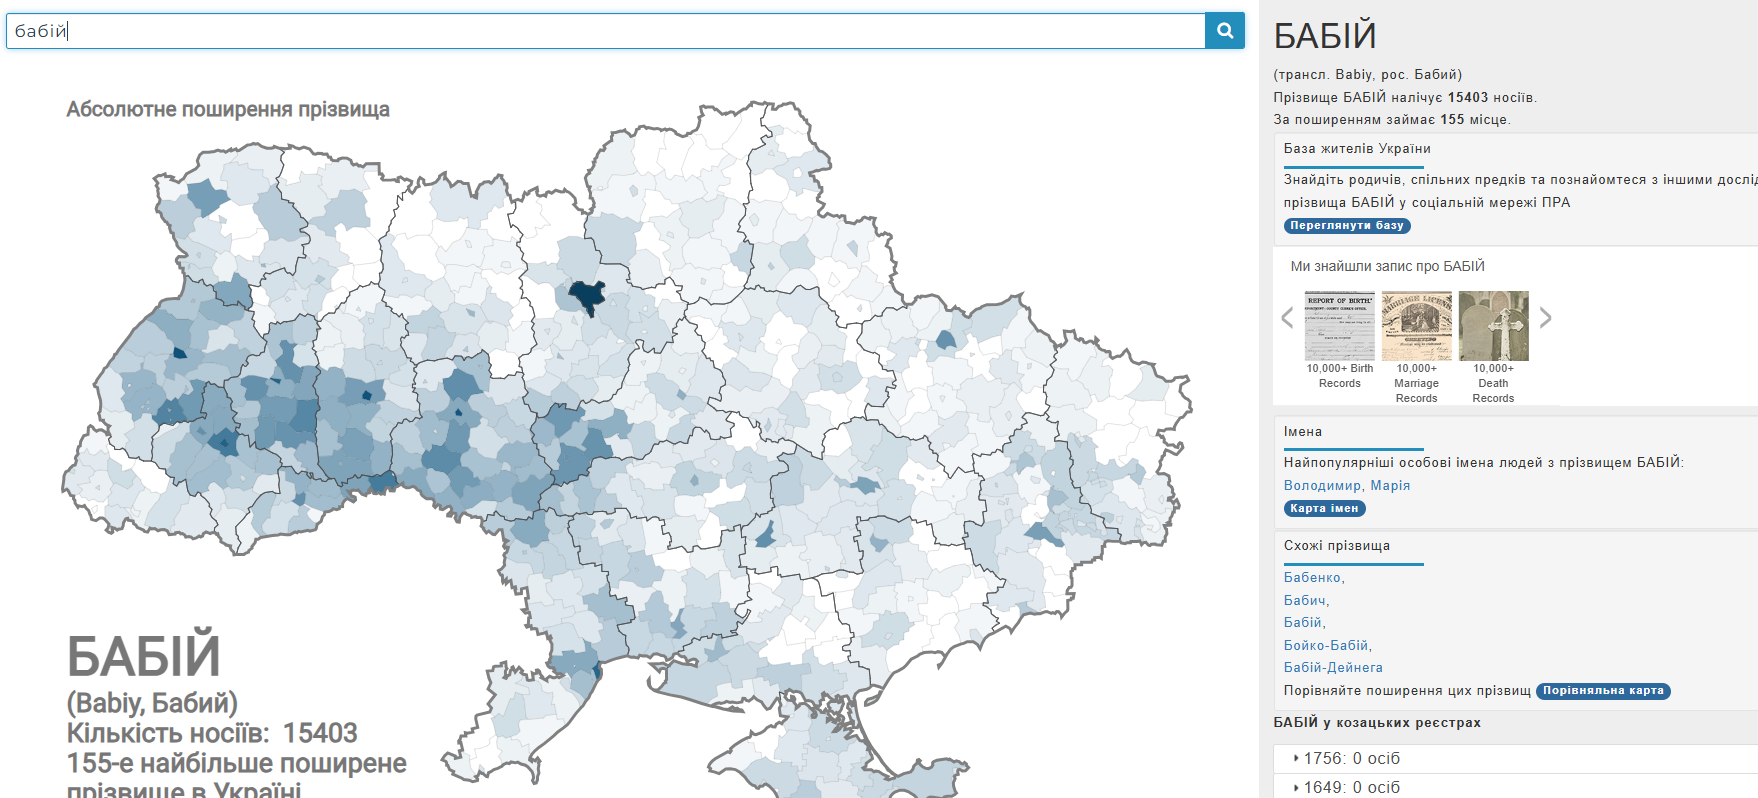Open the Marriage Records thumbnail
This screenshot has width=1758, height=798.
1416,326
